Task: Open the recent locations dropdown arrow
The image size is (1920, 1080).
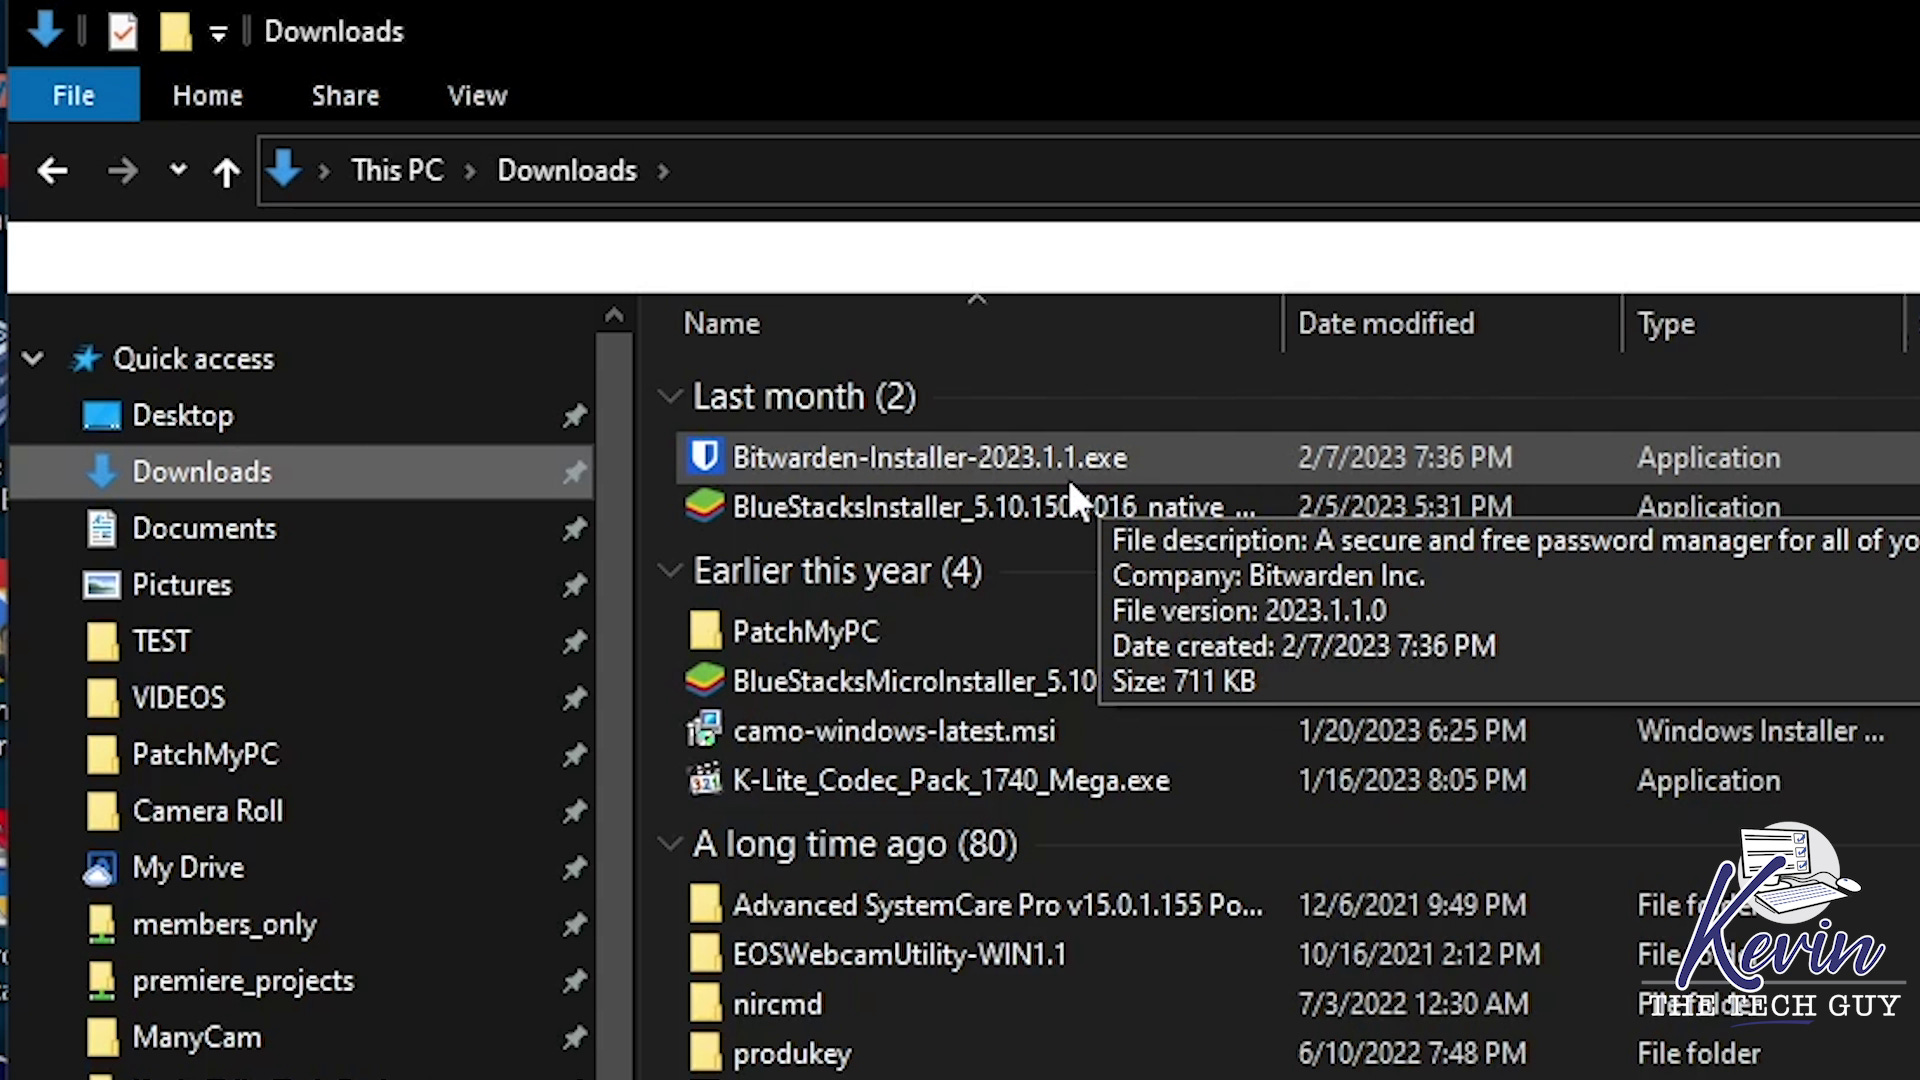Action: tap(178, 170)
